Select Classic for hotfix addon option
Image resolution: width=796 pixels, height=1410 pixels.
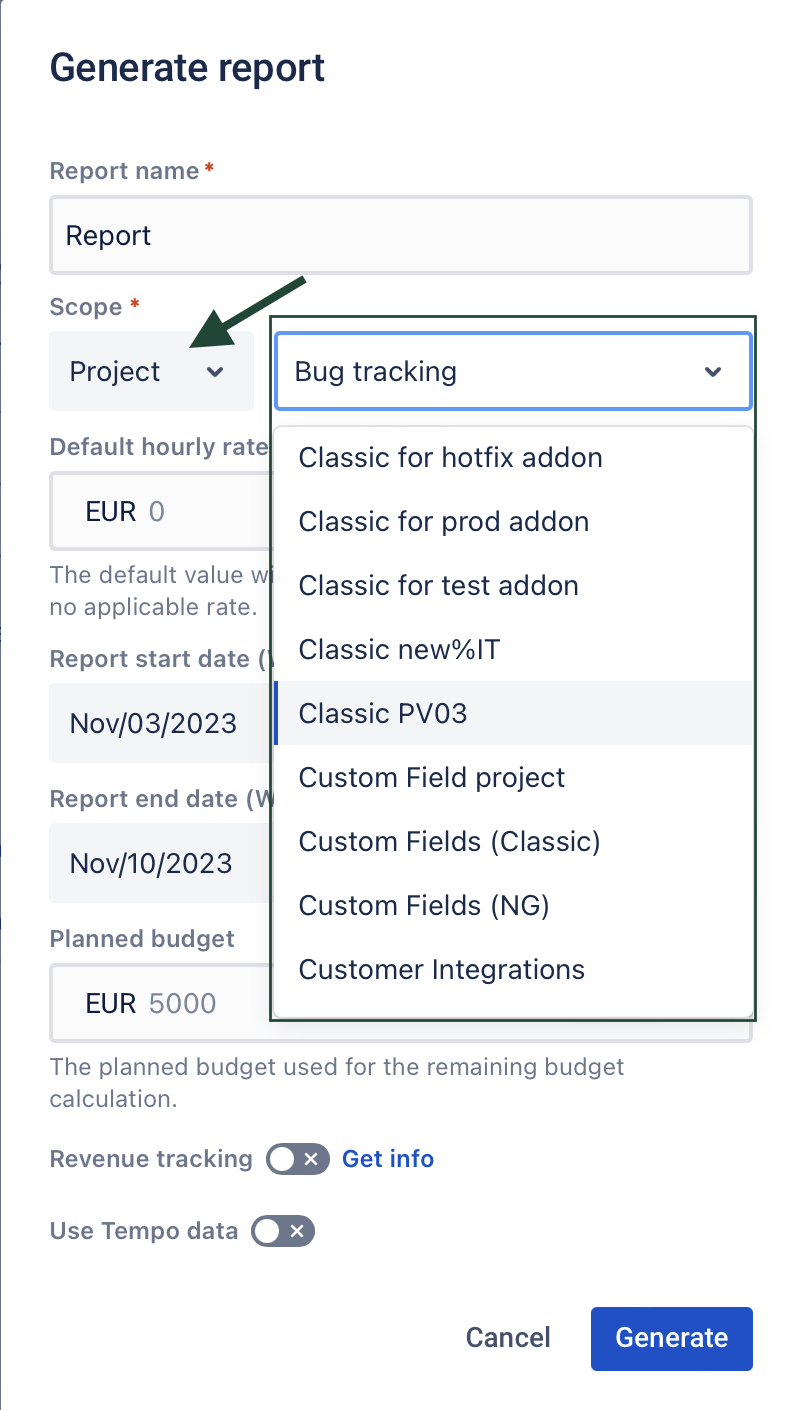pos(450,458)
